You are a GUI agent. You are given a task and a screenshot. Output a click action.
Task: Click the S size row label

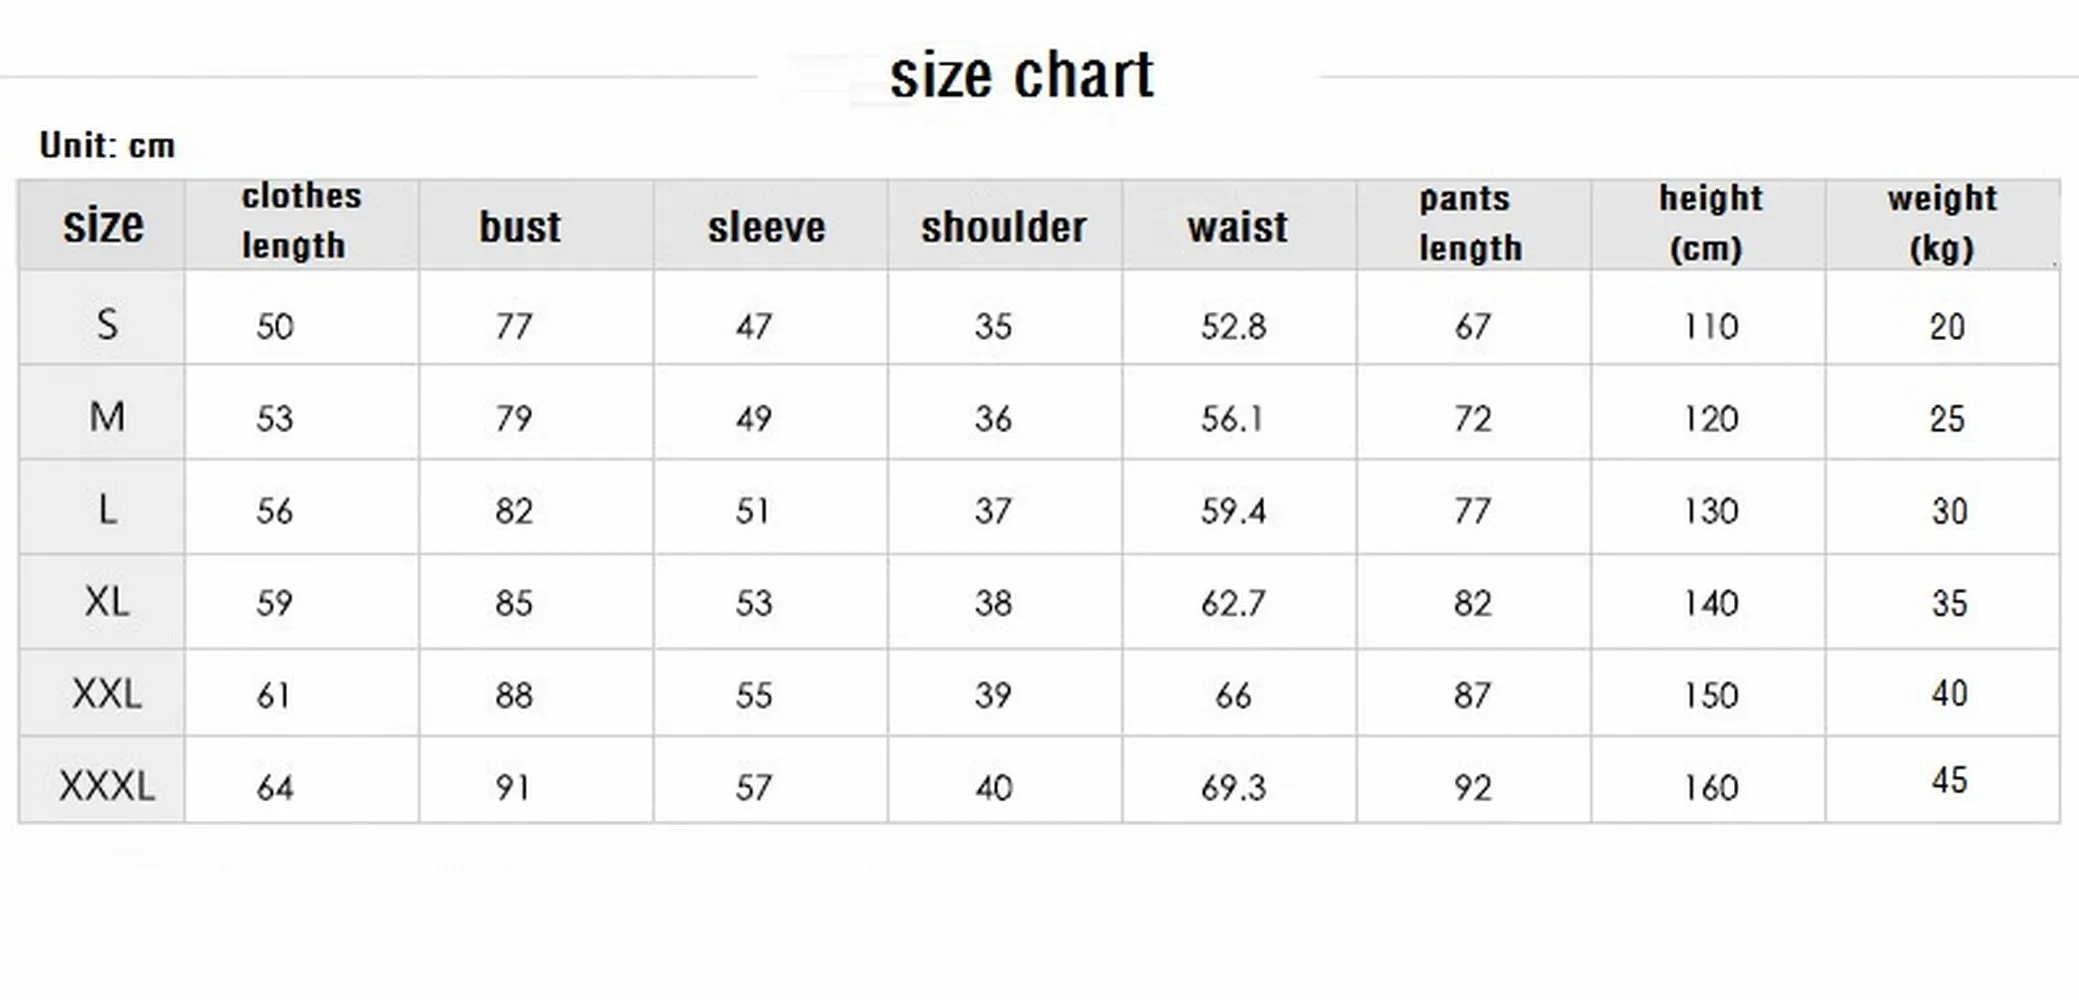(x=106, y=325)
